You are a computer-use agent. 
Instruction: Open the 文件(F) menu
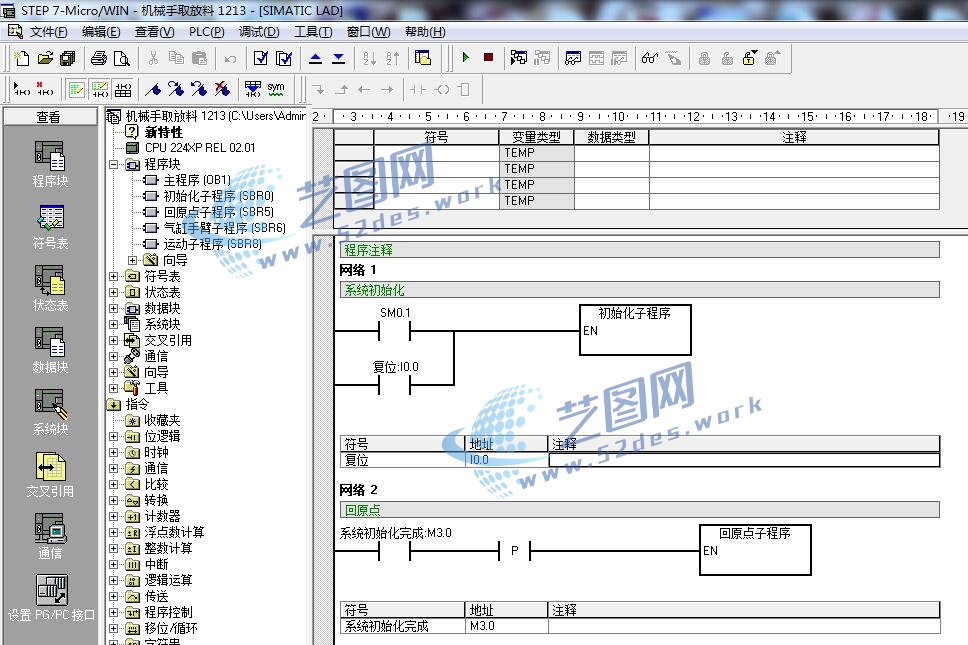(x=48, y=31)
